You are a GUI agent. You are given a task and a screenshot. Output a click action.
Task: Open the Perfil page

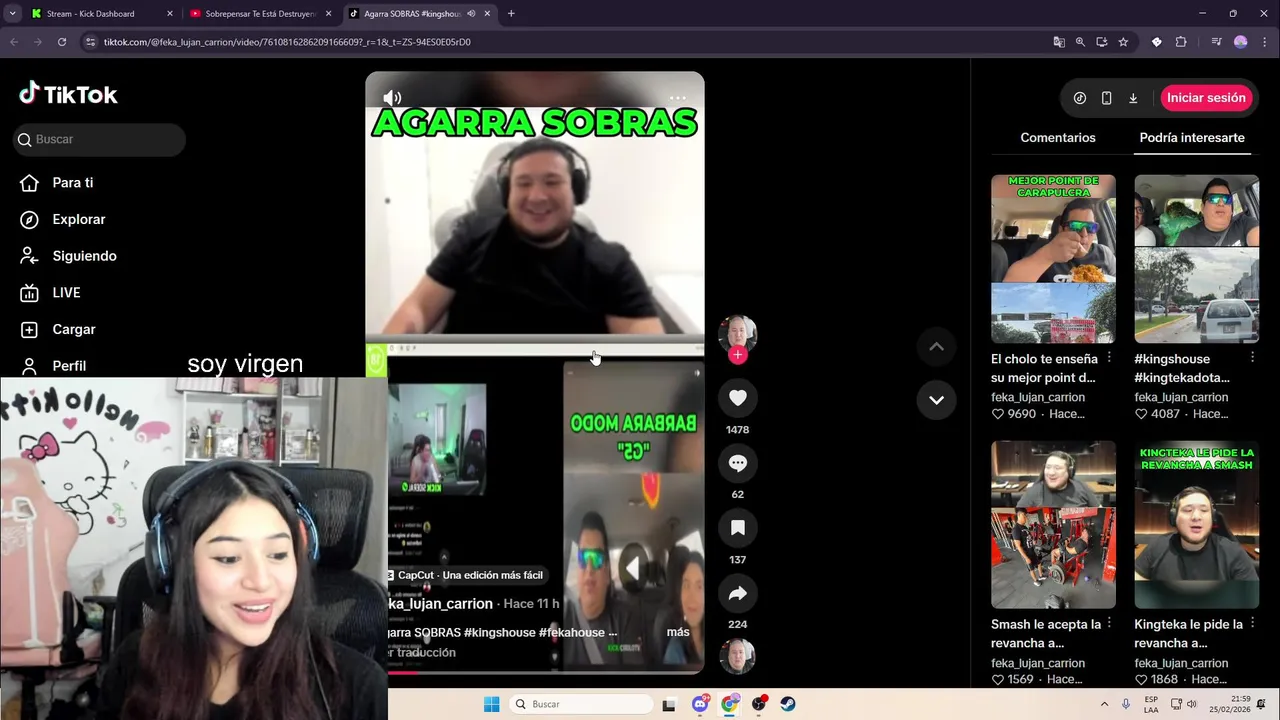pyautogui.click(x=53, y=366)
